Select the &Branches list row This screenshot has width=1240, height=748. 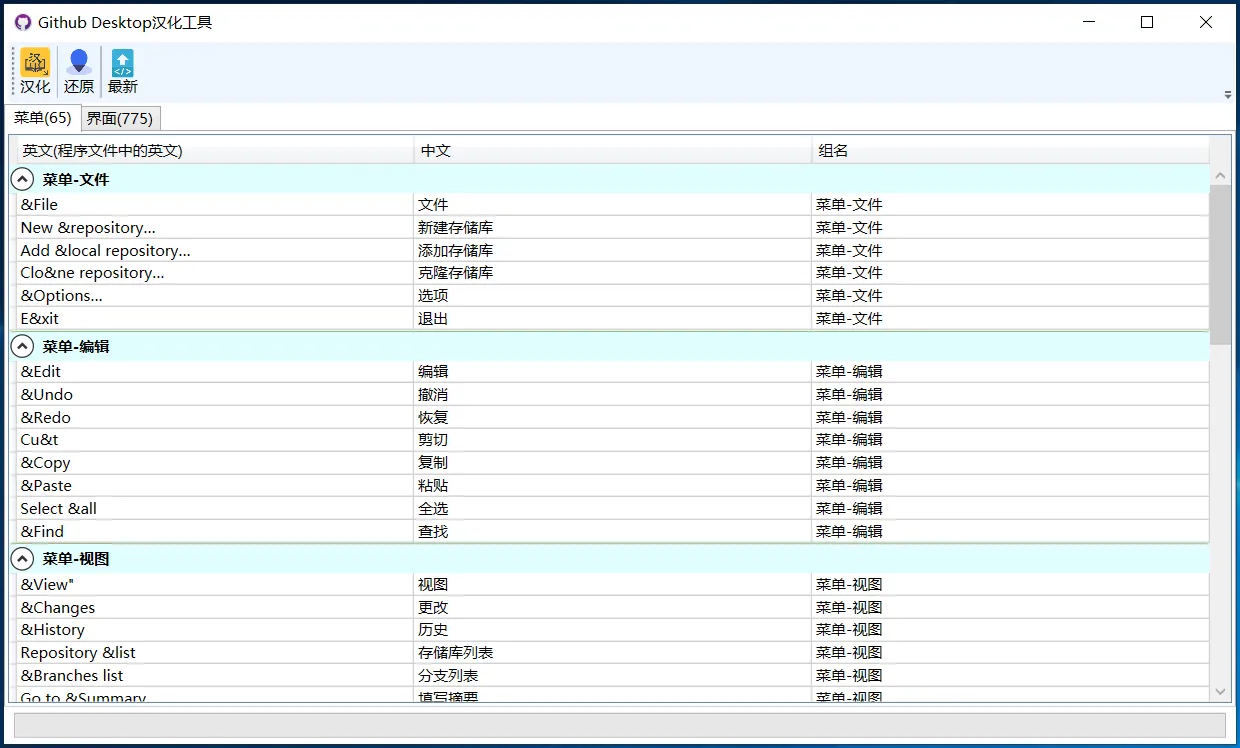tap(613, 675)
